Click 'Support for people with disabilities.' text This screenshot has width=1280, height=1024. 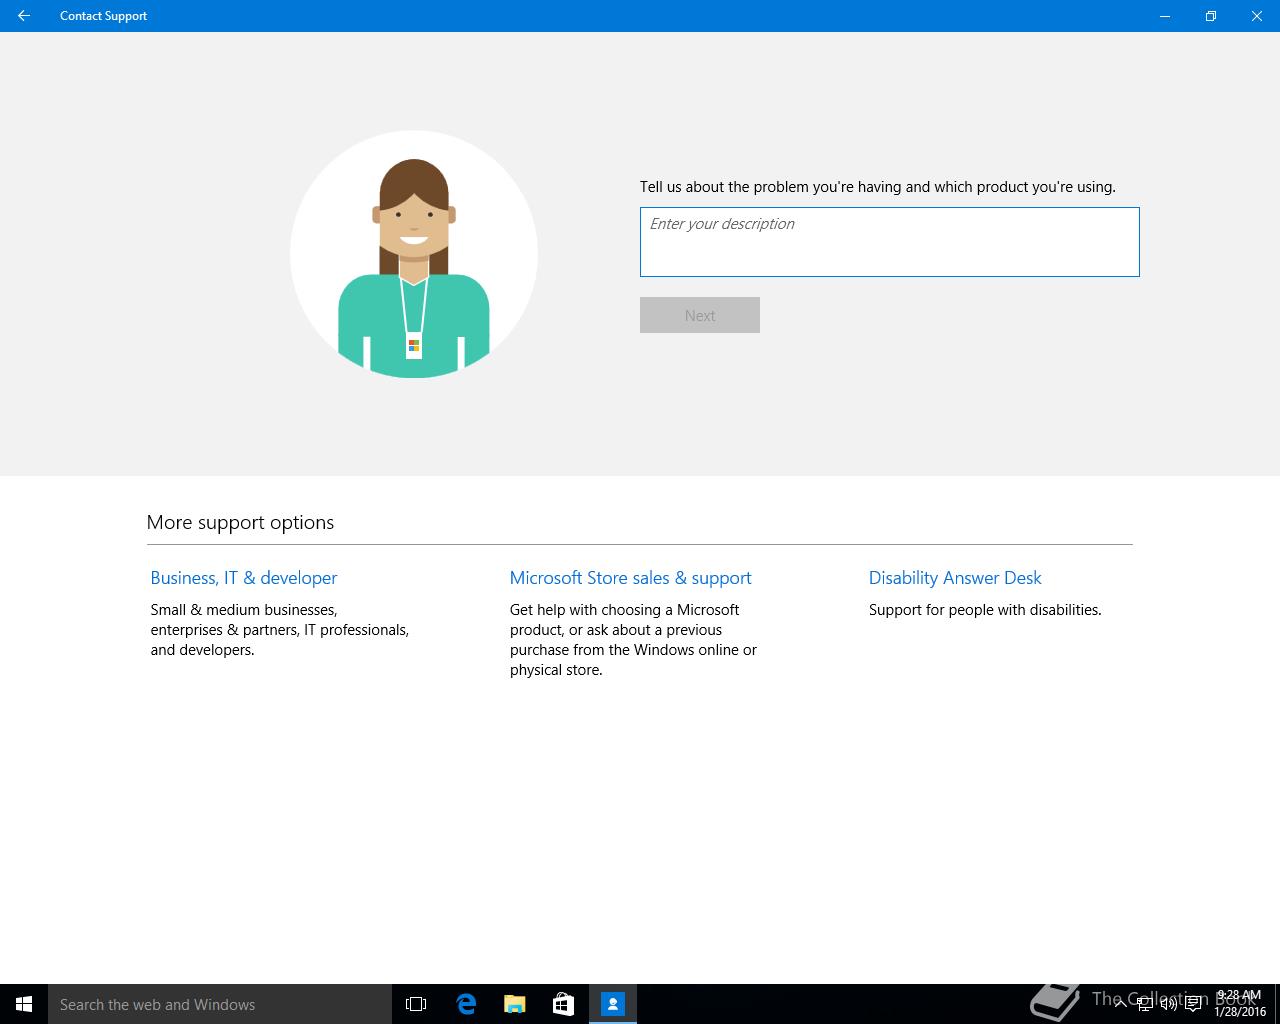click(985, 610)
